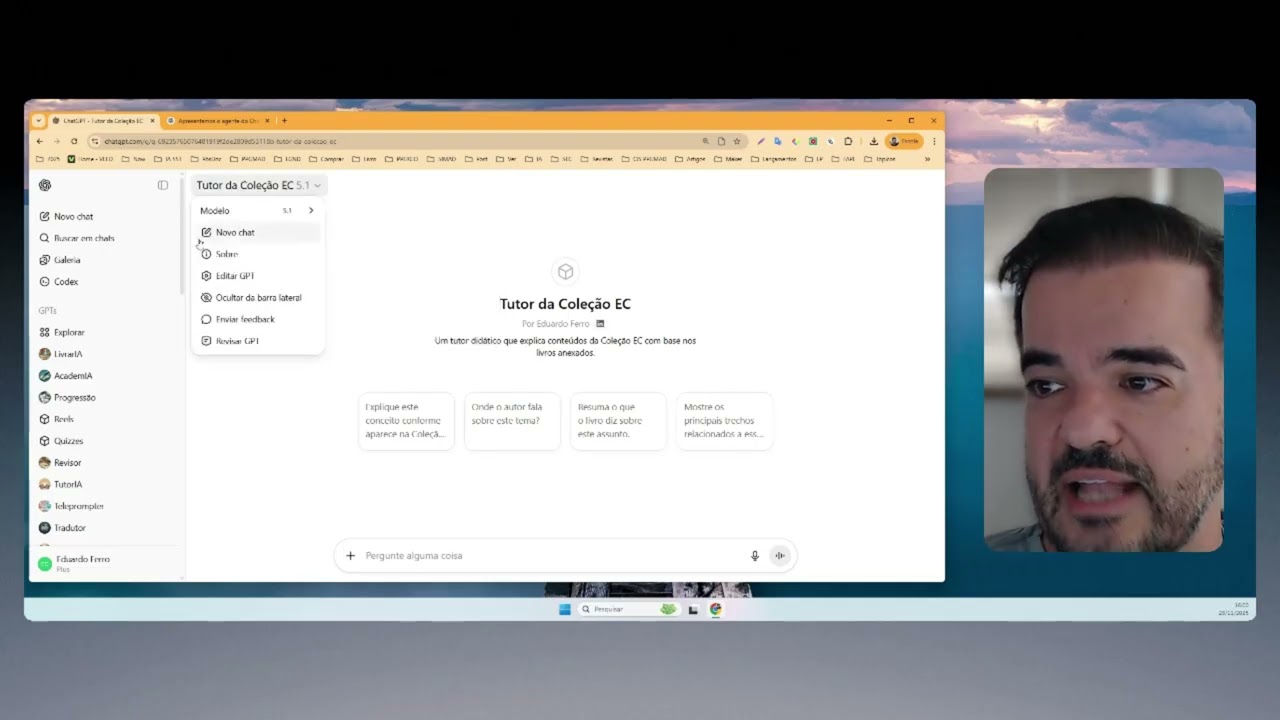Viewport: 1280px width, 720px height.
Task: Click the purple pen extension icon
Action: pos(761,141)
